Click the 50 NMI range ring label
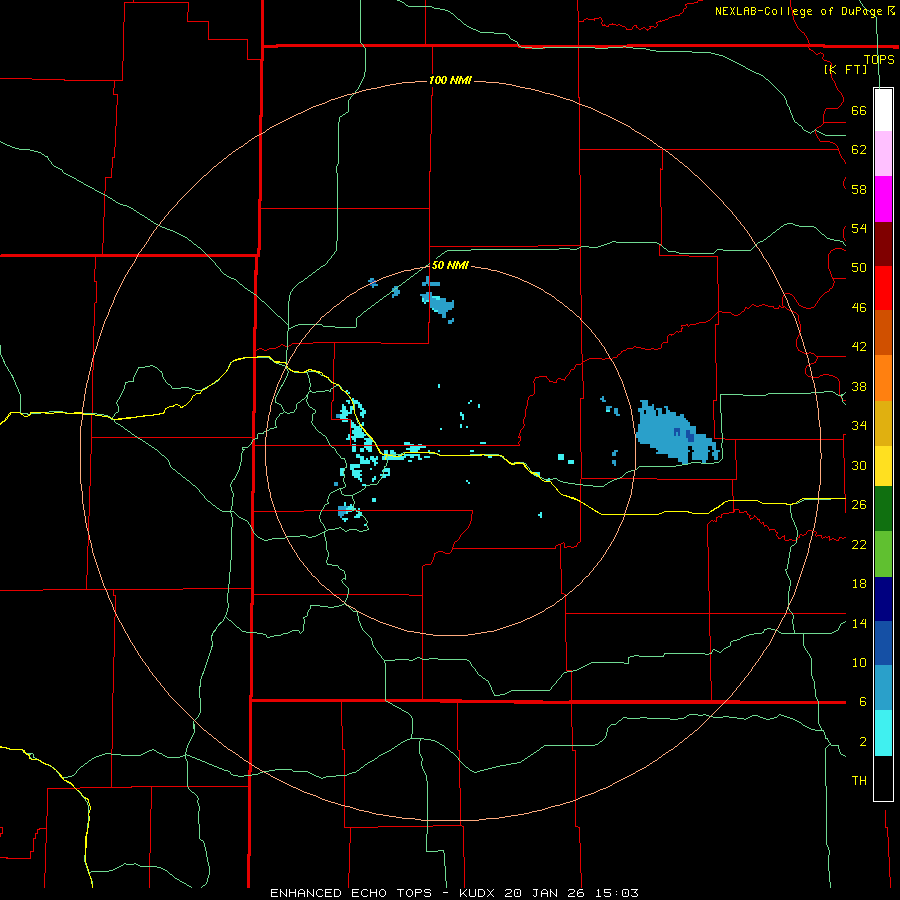This screenshot has width=900, height=900. (450, 265)
